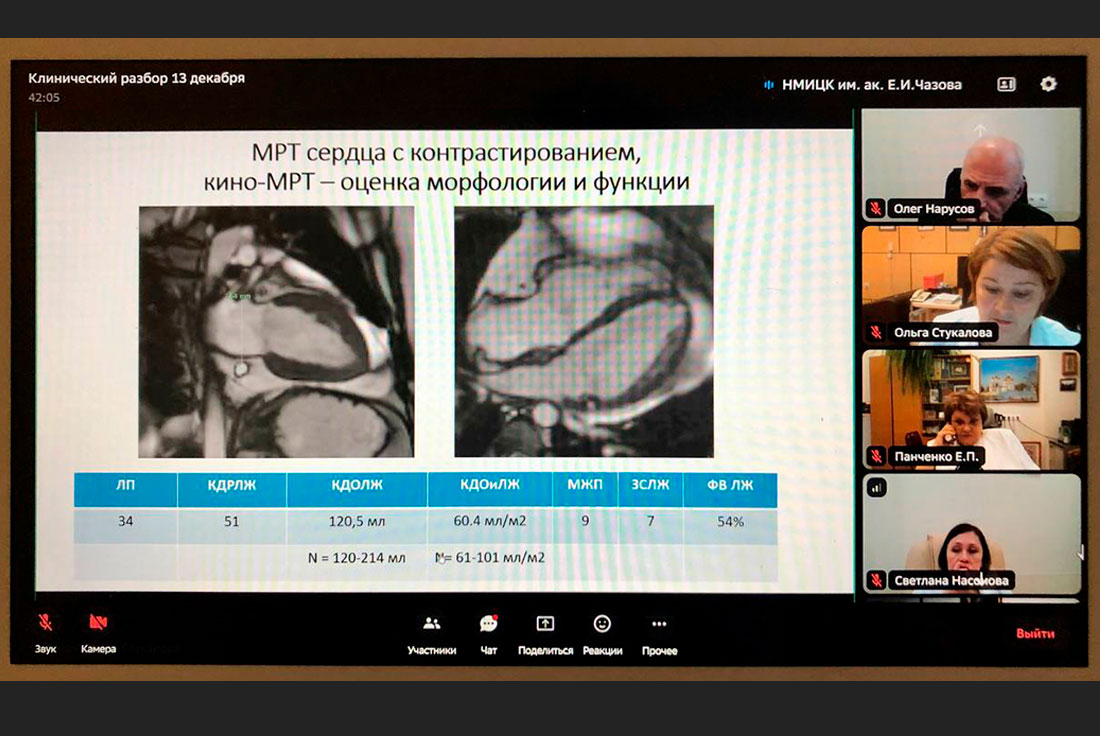Turn on video with Камера button

pyautogui.click(x=98, y=633)
